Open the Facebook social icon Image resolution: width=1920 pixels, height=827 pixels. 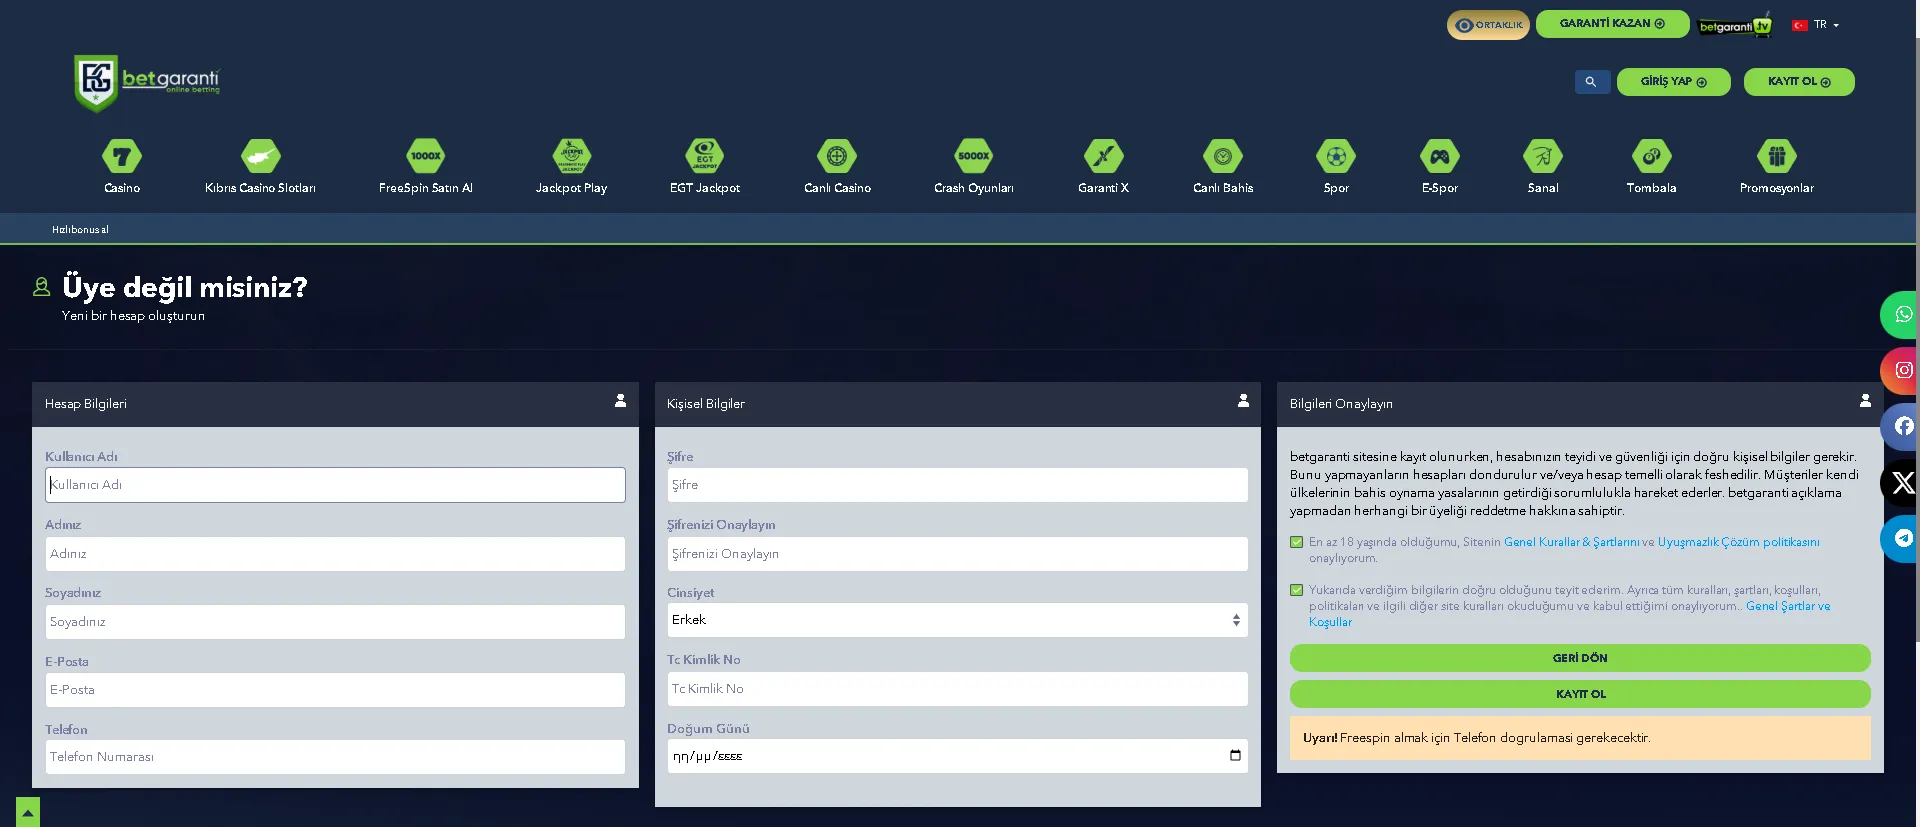(x=1902, y=426)
